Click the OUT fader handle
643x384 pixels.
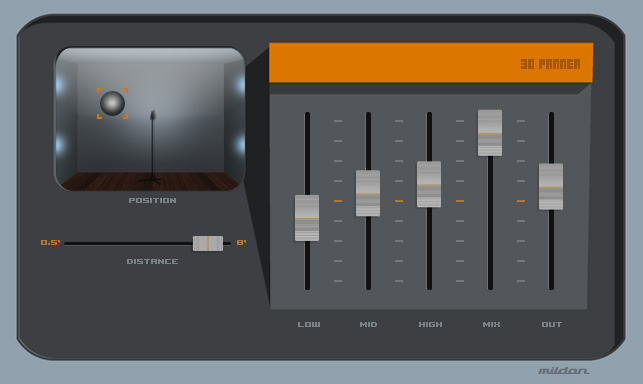click(x=551, y=187)
